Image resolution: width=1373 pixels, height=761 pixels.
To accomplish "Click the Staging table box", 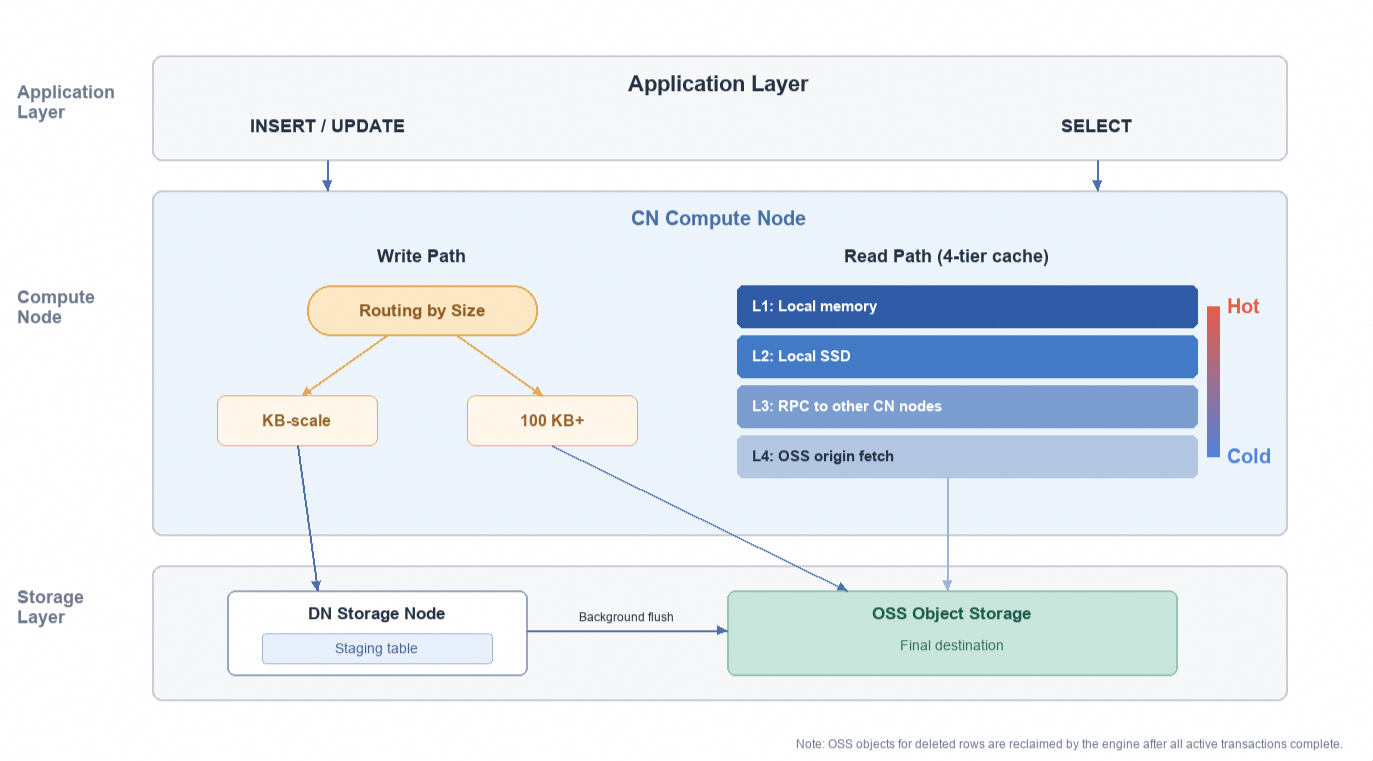I will (x=377, y=648).
